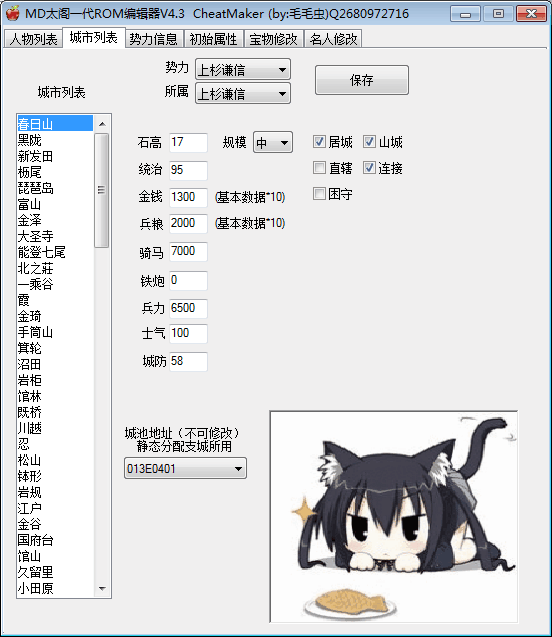Toggle the 居城 checkbox
The height and width of the screenshot is (637, 552).
(x=320, y=142)
